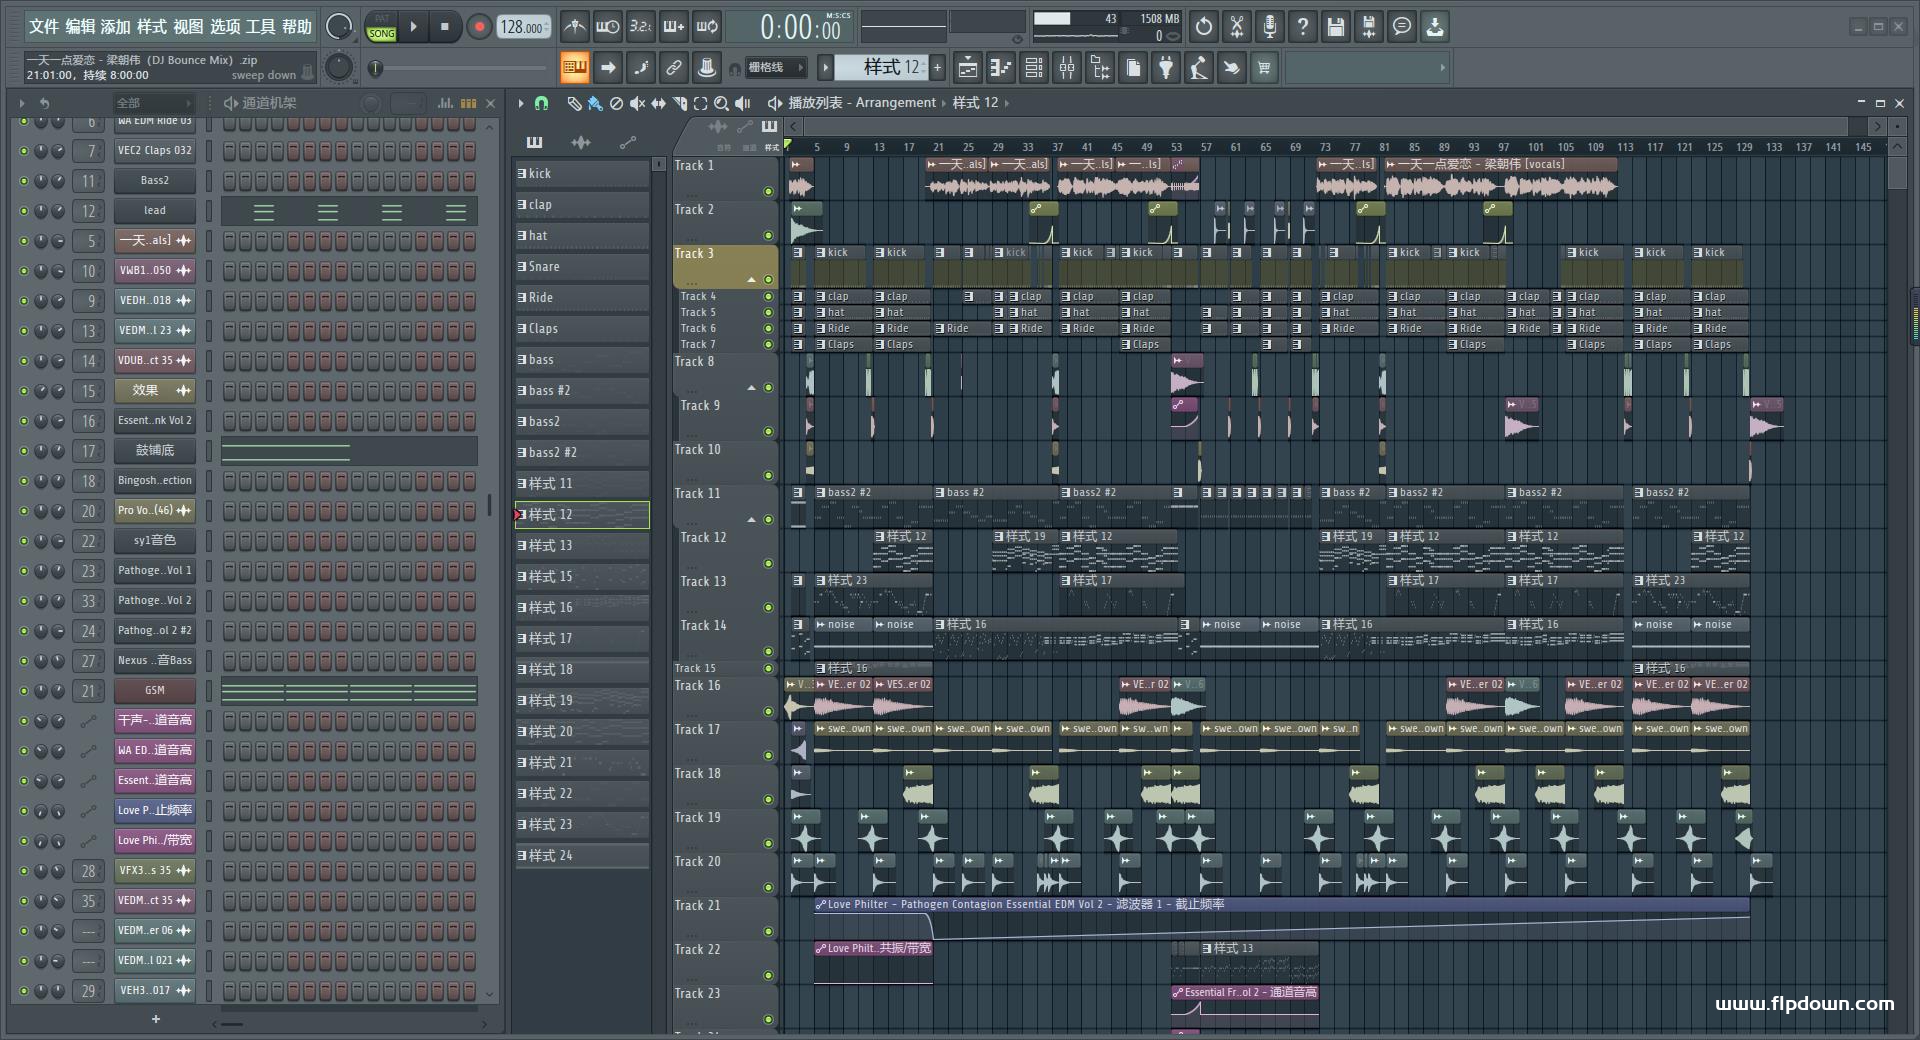Mute Track 2 with its green light
The image size is (1920, 1040).
[x=768, y=236]
